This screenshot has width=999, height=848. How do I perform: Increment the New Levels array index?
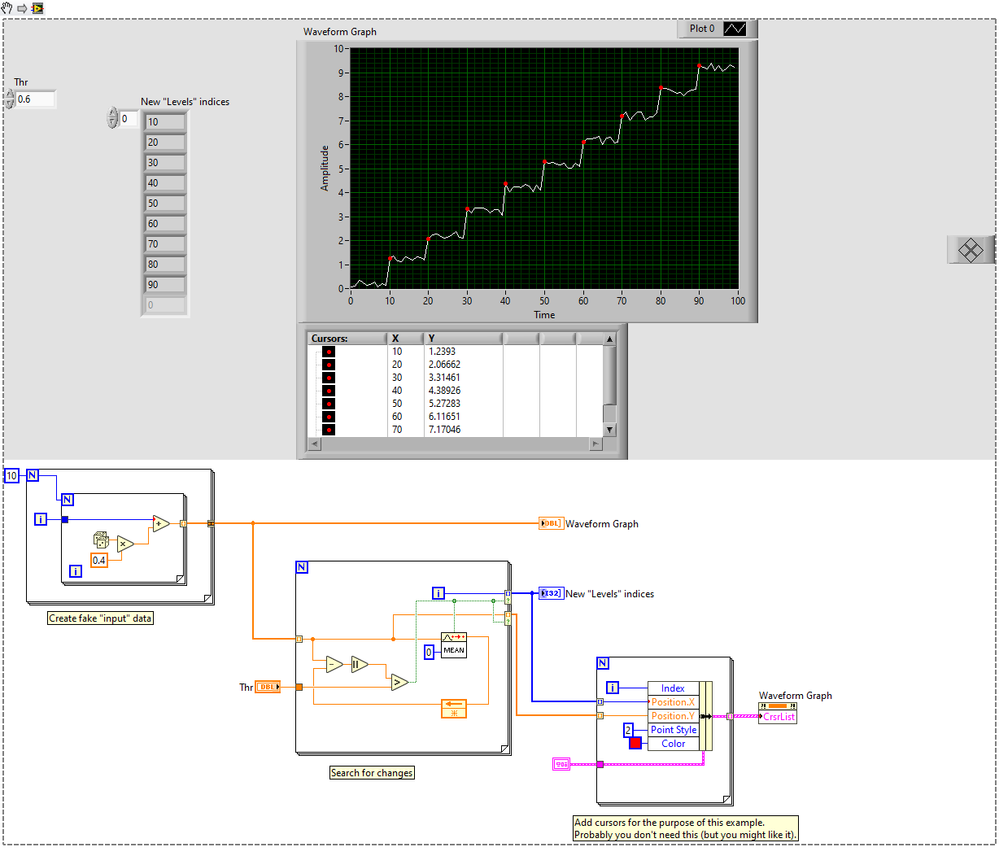coord(113,113)
